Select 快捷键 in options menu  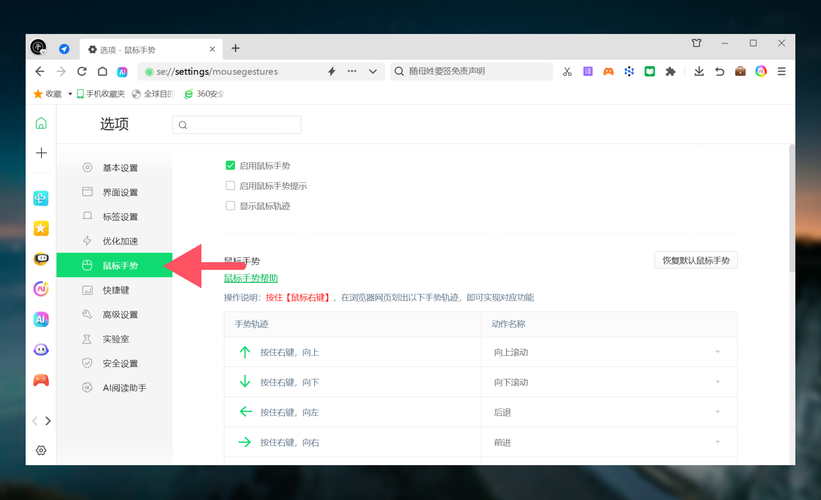[x=115, y=290]
